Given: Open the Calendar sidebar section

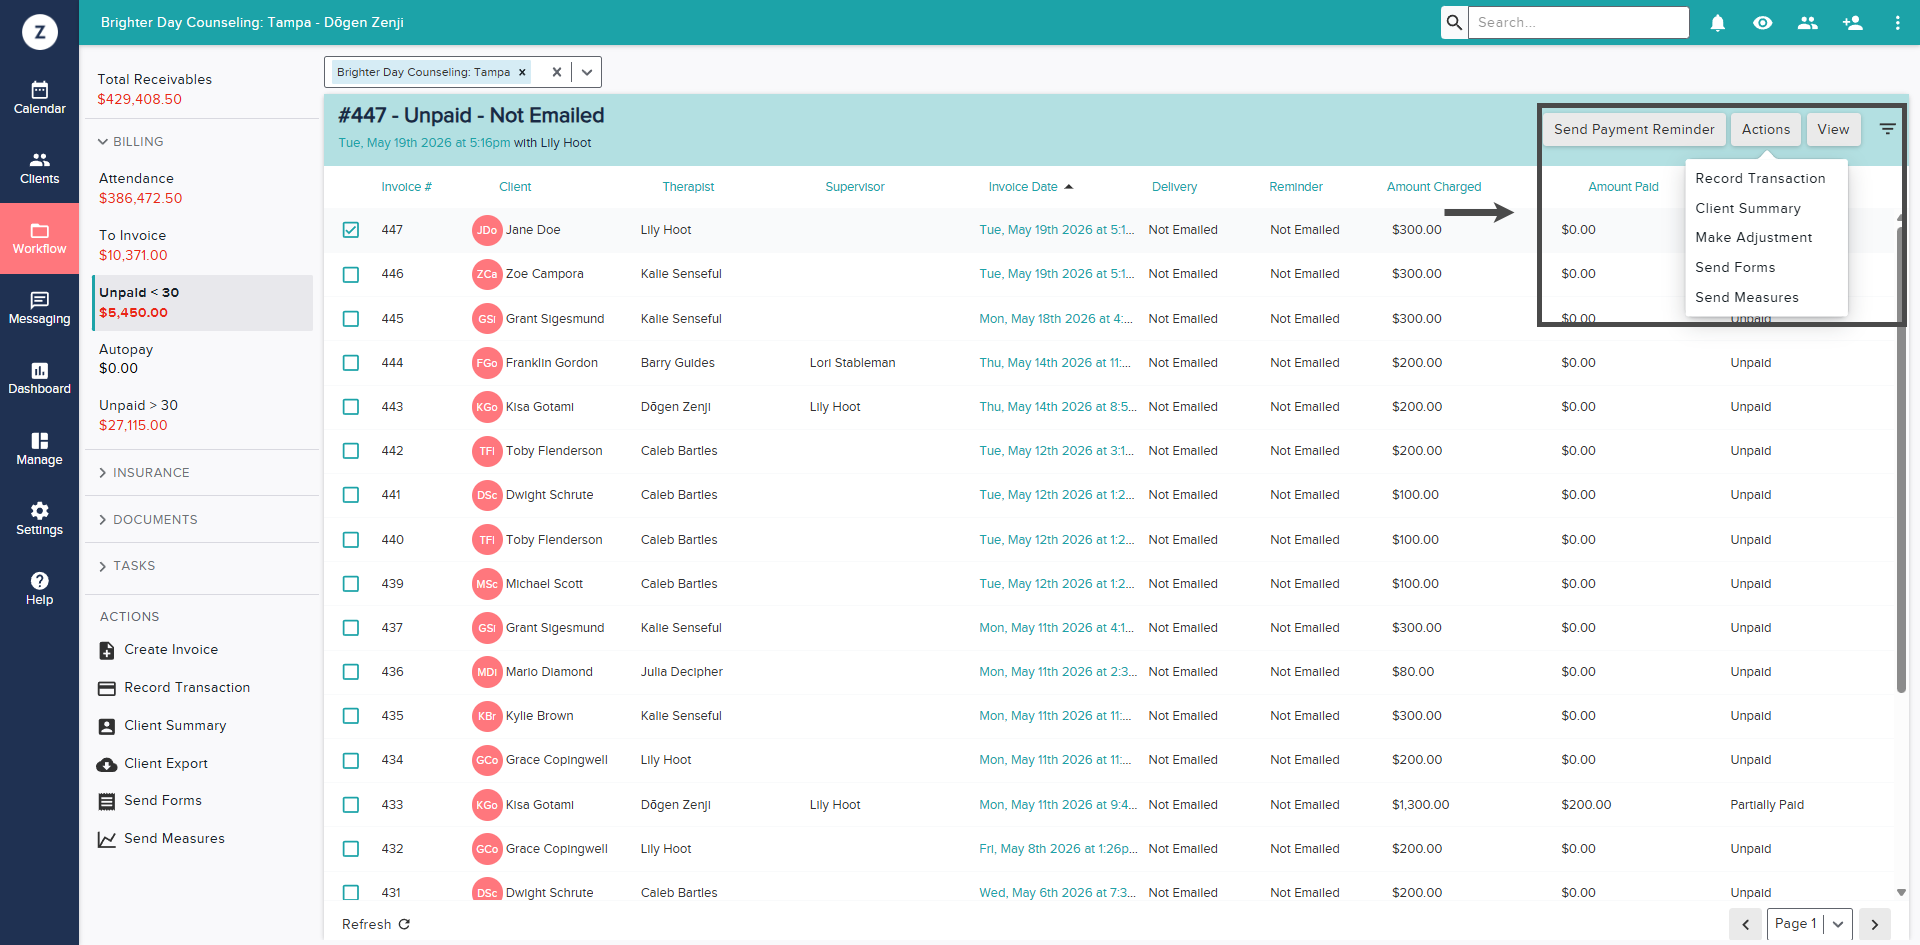Looking at the screenshot, I should pos(39,98).
